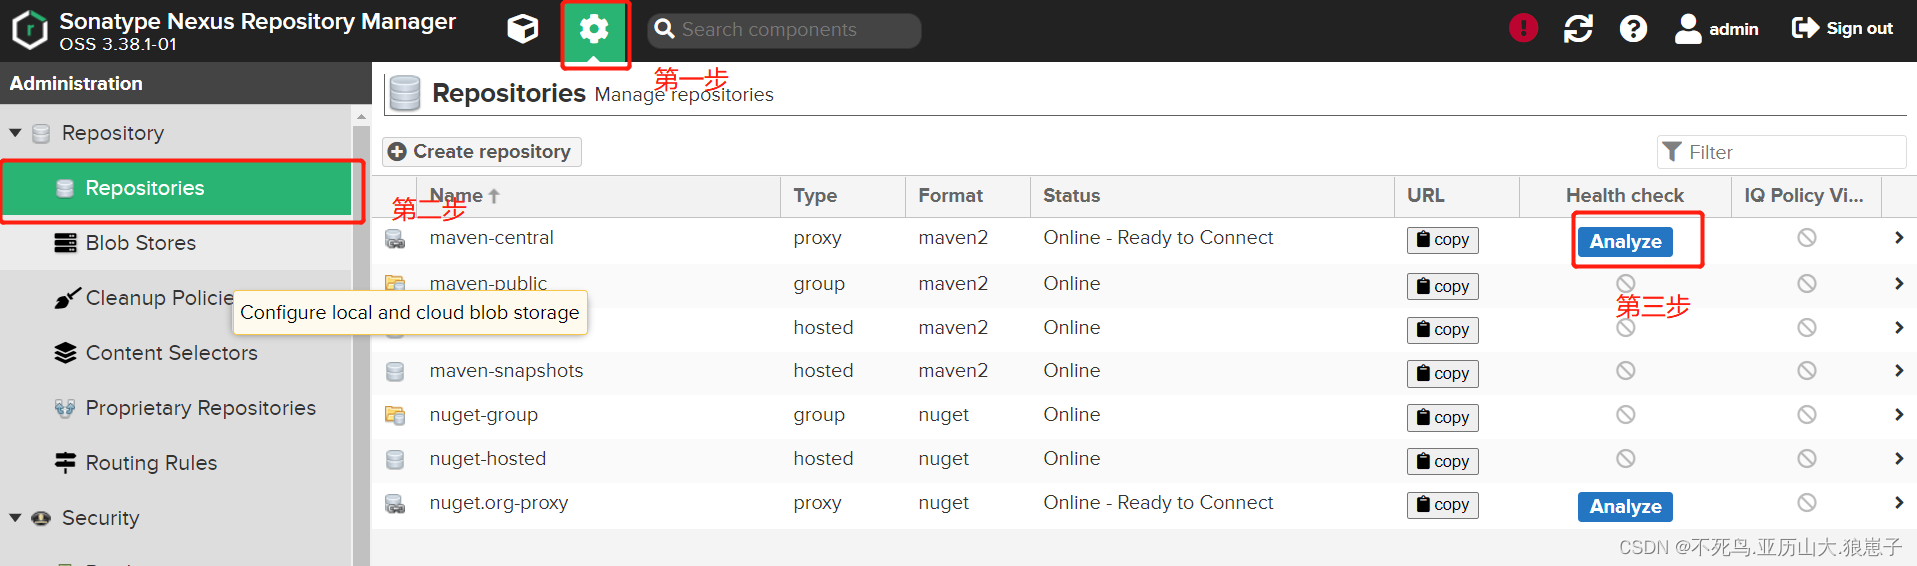Open Blob Stores in the sidebar
This screenshot has height=566, width=1917.
tap(177, 243)
